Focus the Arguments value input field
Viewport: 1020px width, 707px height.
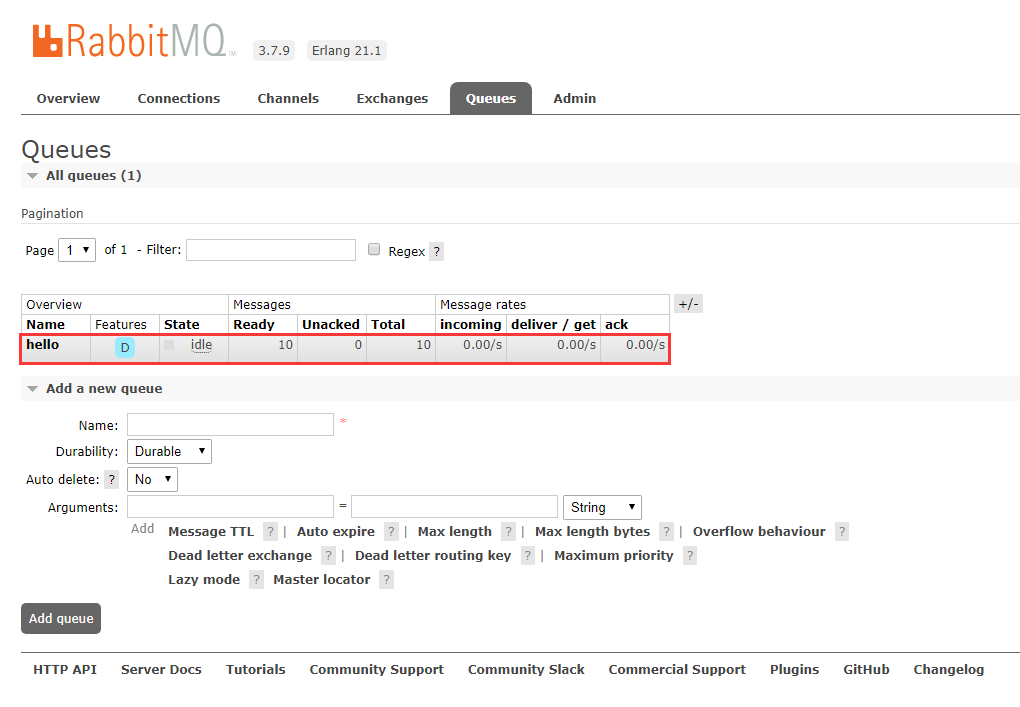(x=455, y=507)
